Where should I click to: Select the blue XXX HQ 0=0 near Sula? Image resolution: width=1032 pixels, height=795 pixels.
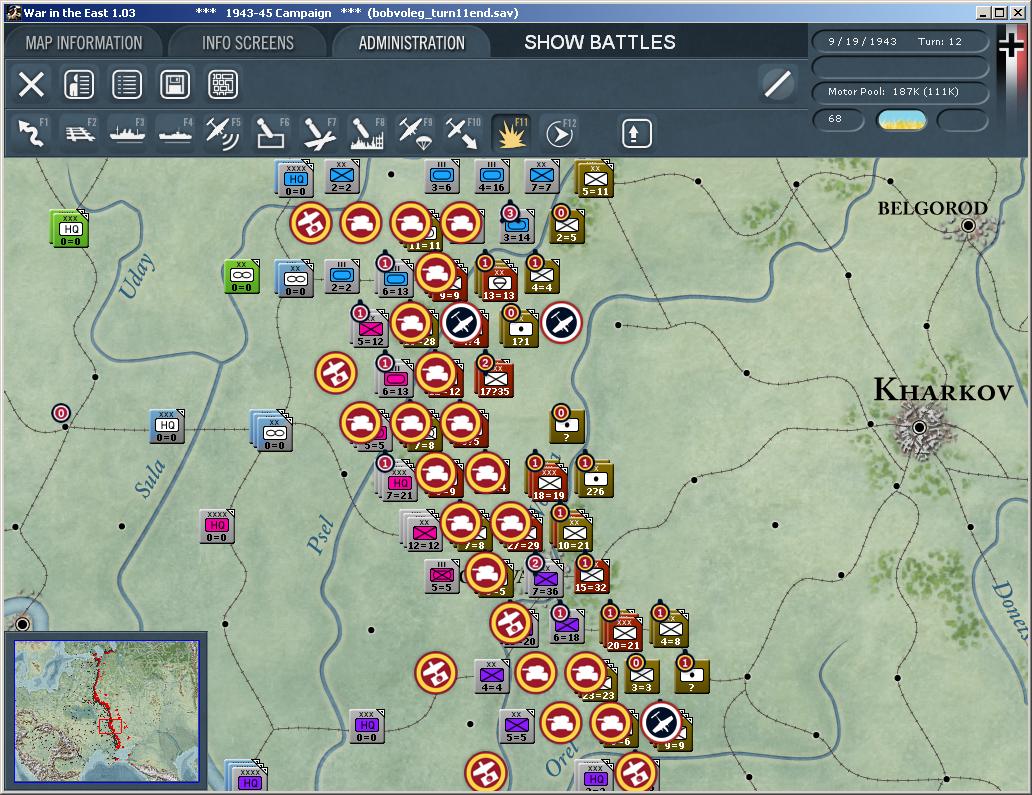pos(167,426)
